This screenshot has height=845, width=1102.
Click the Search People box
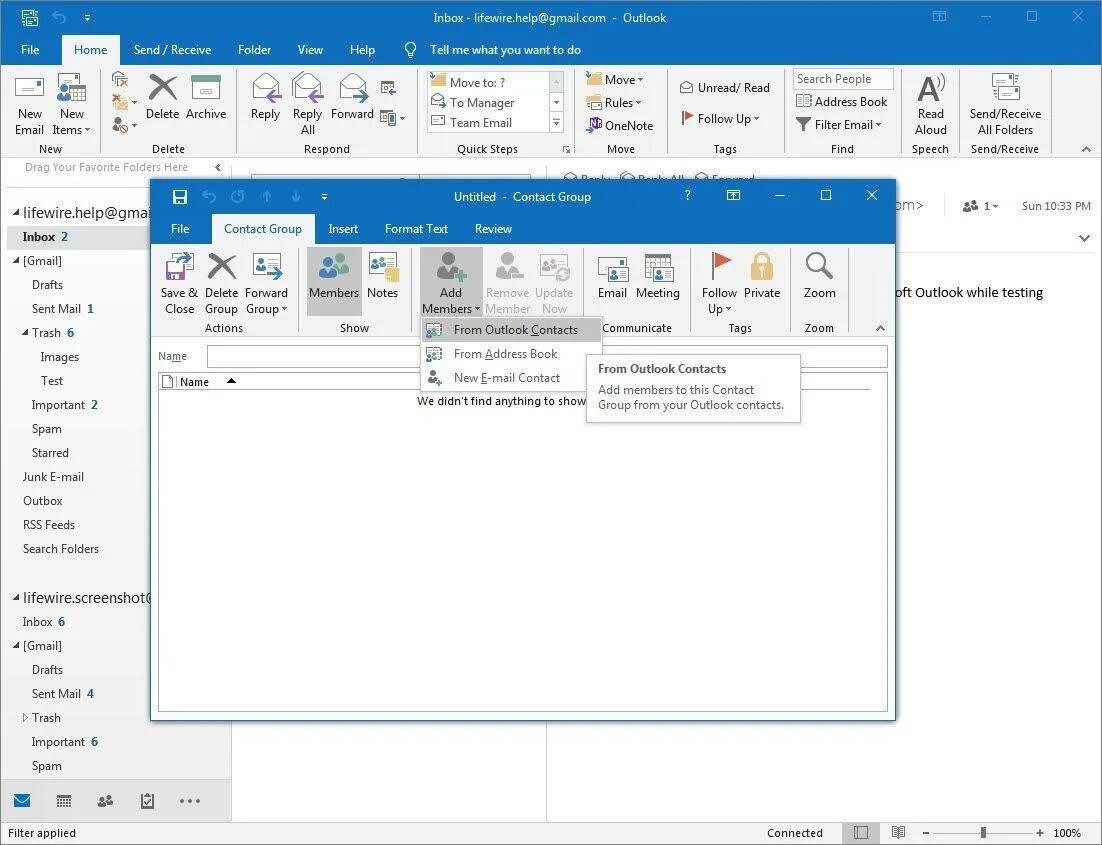point(843,79)
